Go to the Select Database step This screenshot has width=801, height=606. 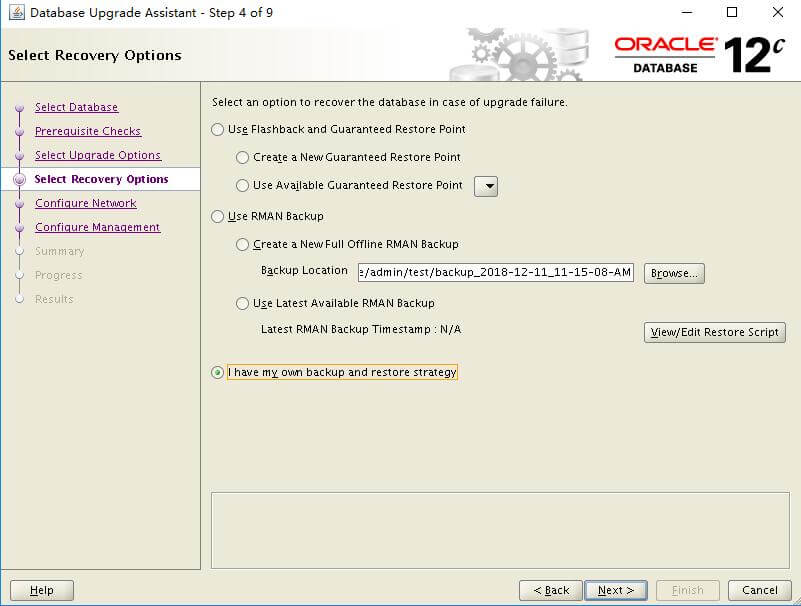77,107
